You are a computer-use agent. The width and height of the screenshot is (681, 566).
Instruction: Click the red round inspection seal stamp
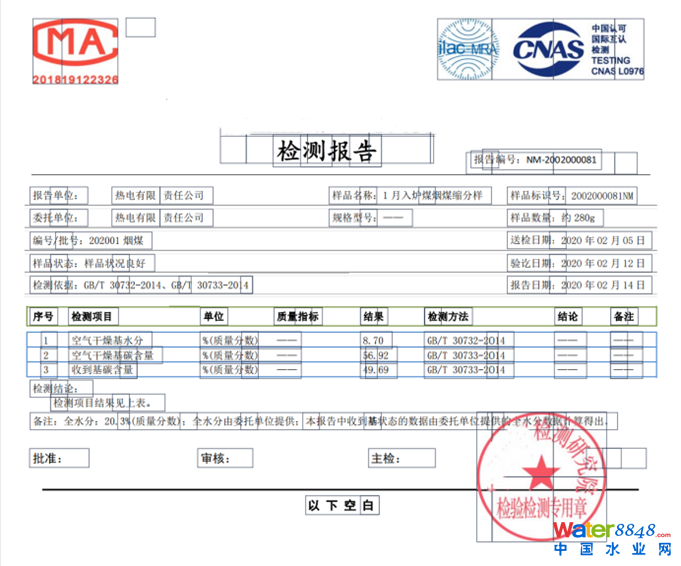coord(545,466)
